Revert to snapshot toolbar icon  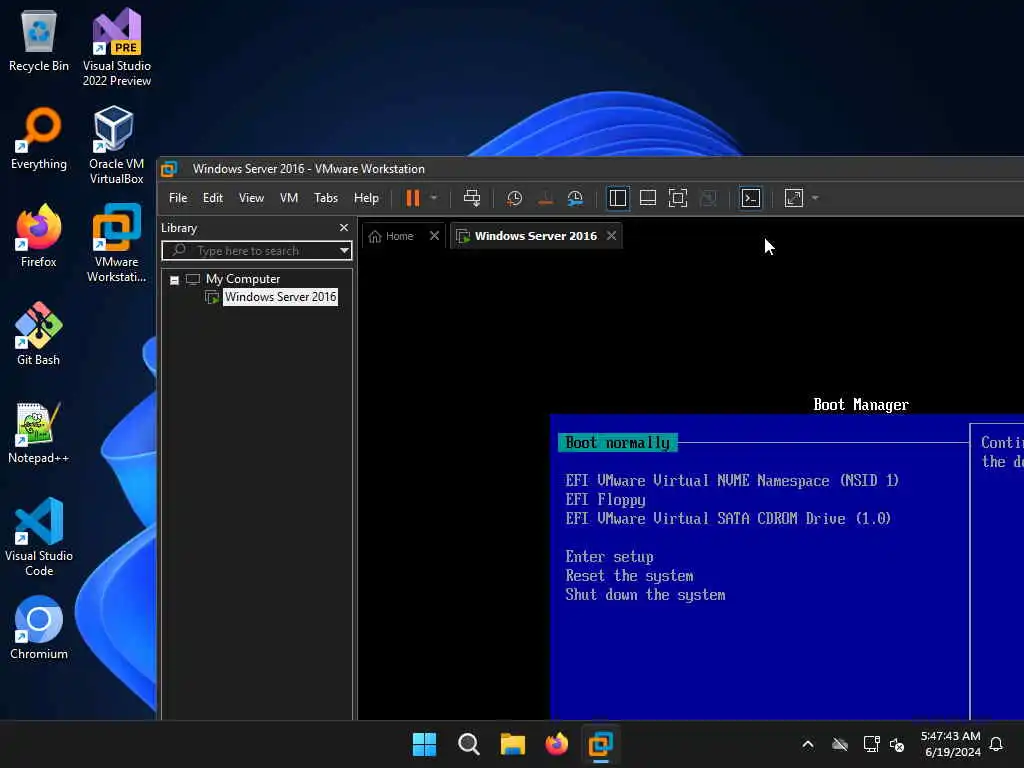click(x=545, y=198)
